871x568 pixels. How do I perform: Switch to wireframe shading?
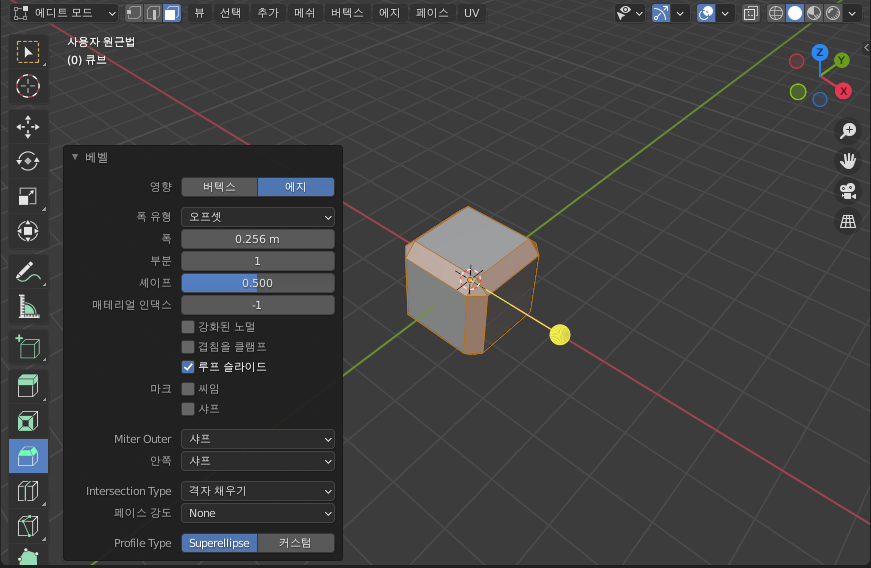click(775, 13)
